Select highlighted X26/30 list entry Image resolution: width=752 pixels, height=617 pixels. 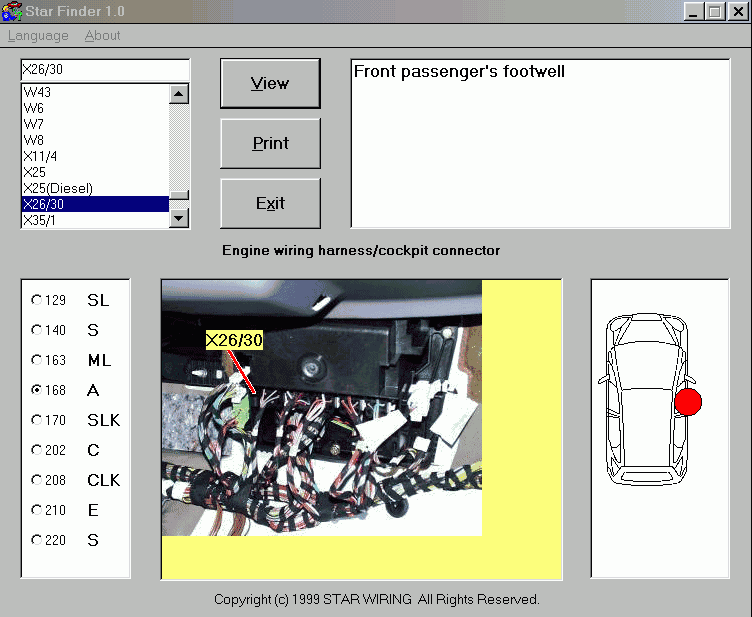click(95, 204)
